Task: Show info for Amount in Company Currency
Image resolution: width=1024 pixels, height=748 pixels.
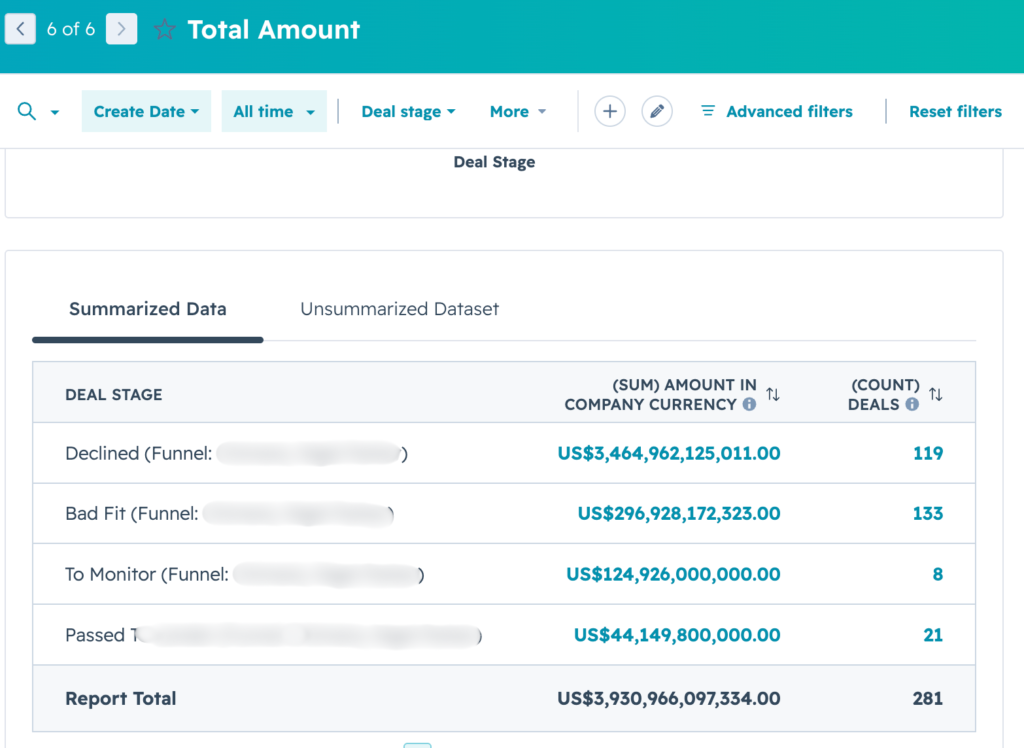Action: 749,404
